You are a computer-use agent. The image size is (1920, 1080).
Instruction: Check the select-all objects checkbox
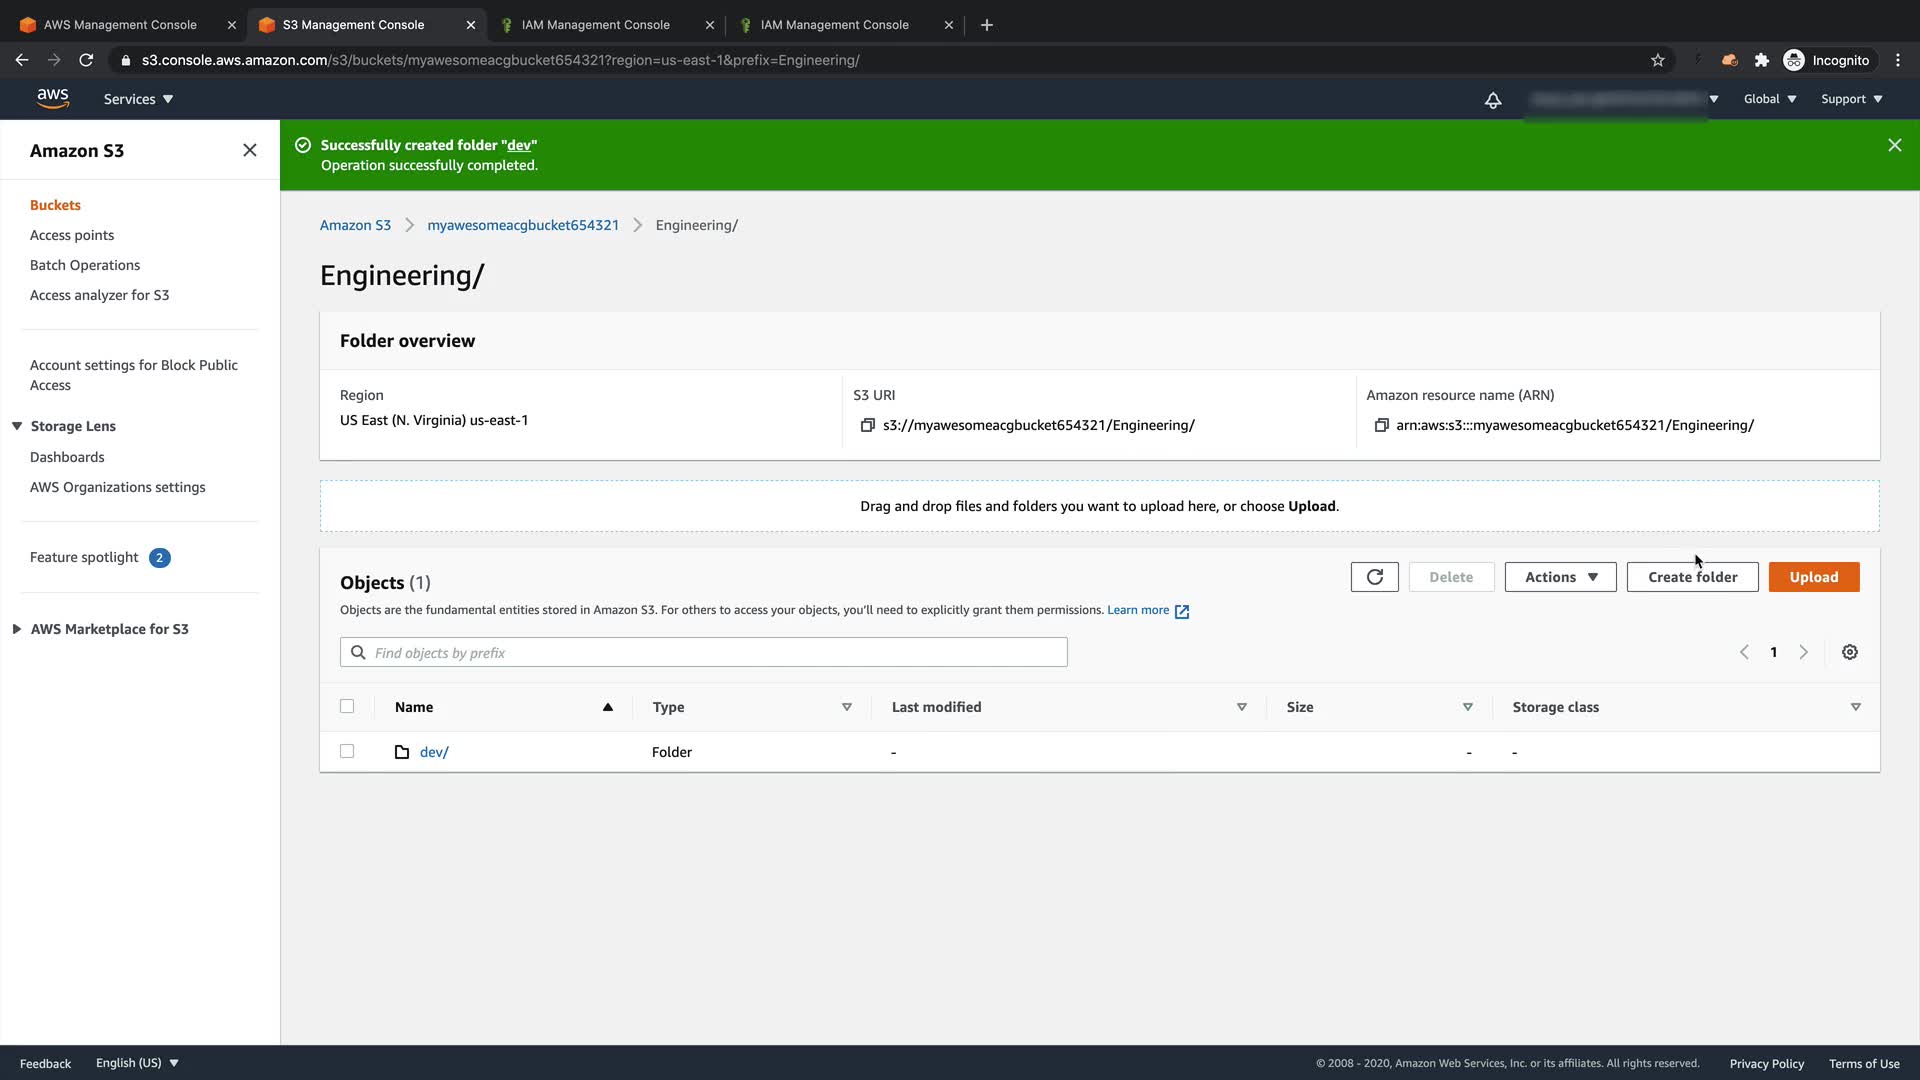pyautogui.click(x=347, y=706)
